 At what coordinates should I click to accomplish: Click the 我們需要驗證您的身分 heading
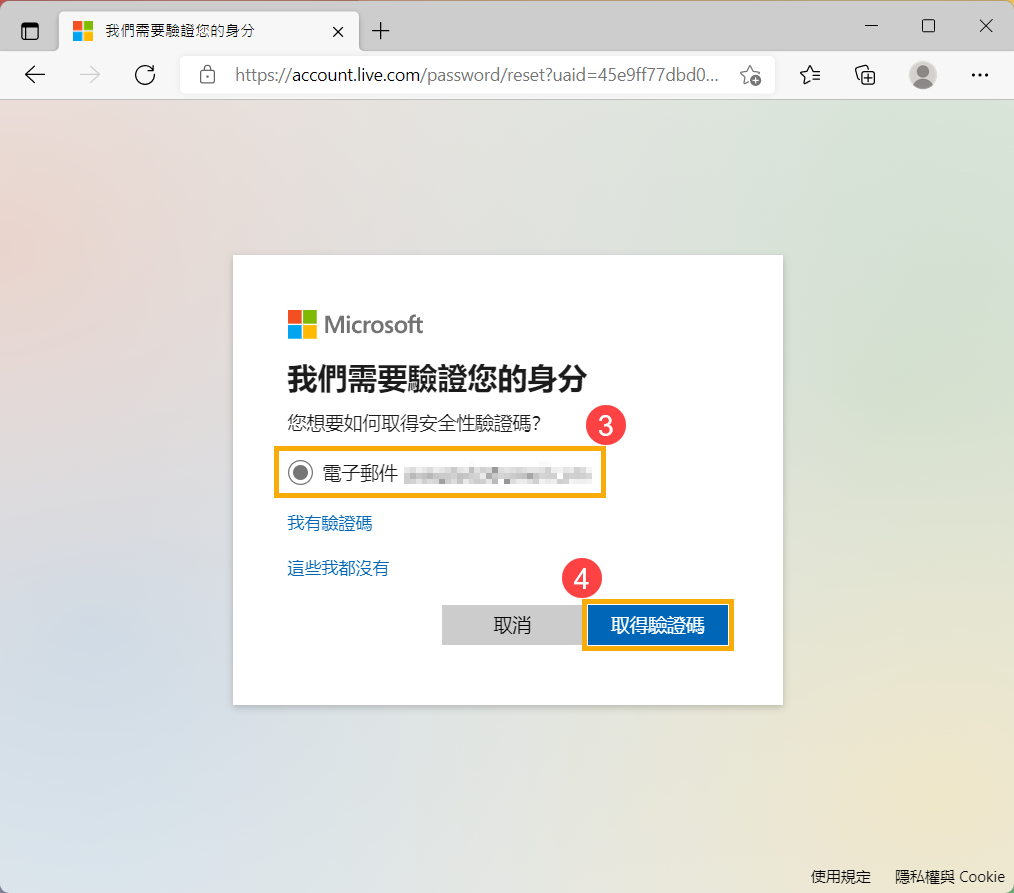click(437, 378)
